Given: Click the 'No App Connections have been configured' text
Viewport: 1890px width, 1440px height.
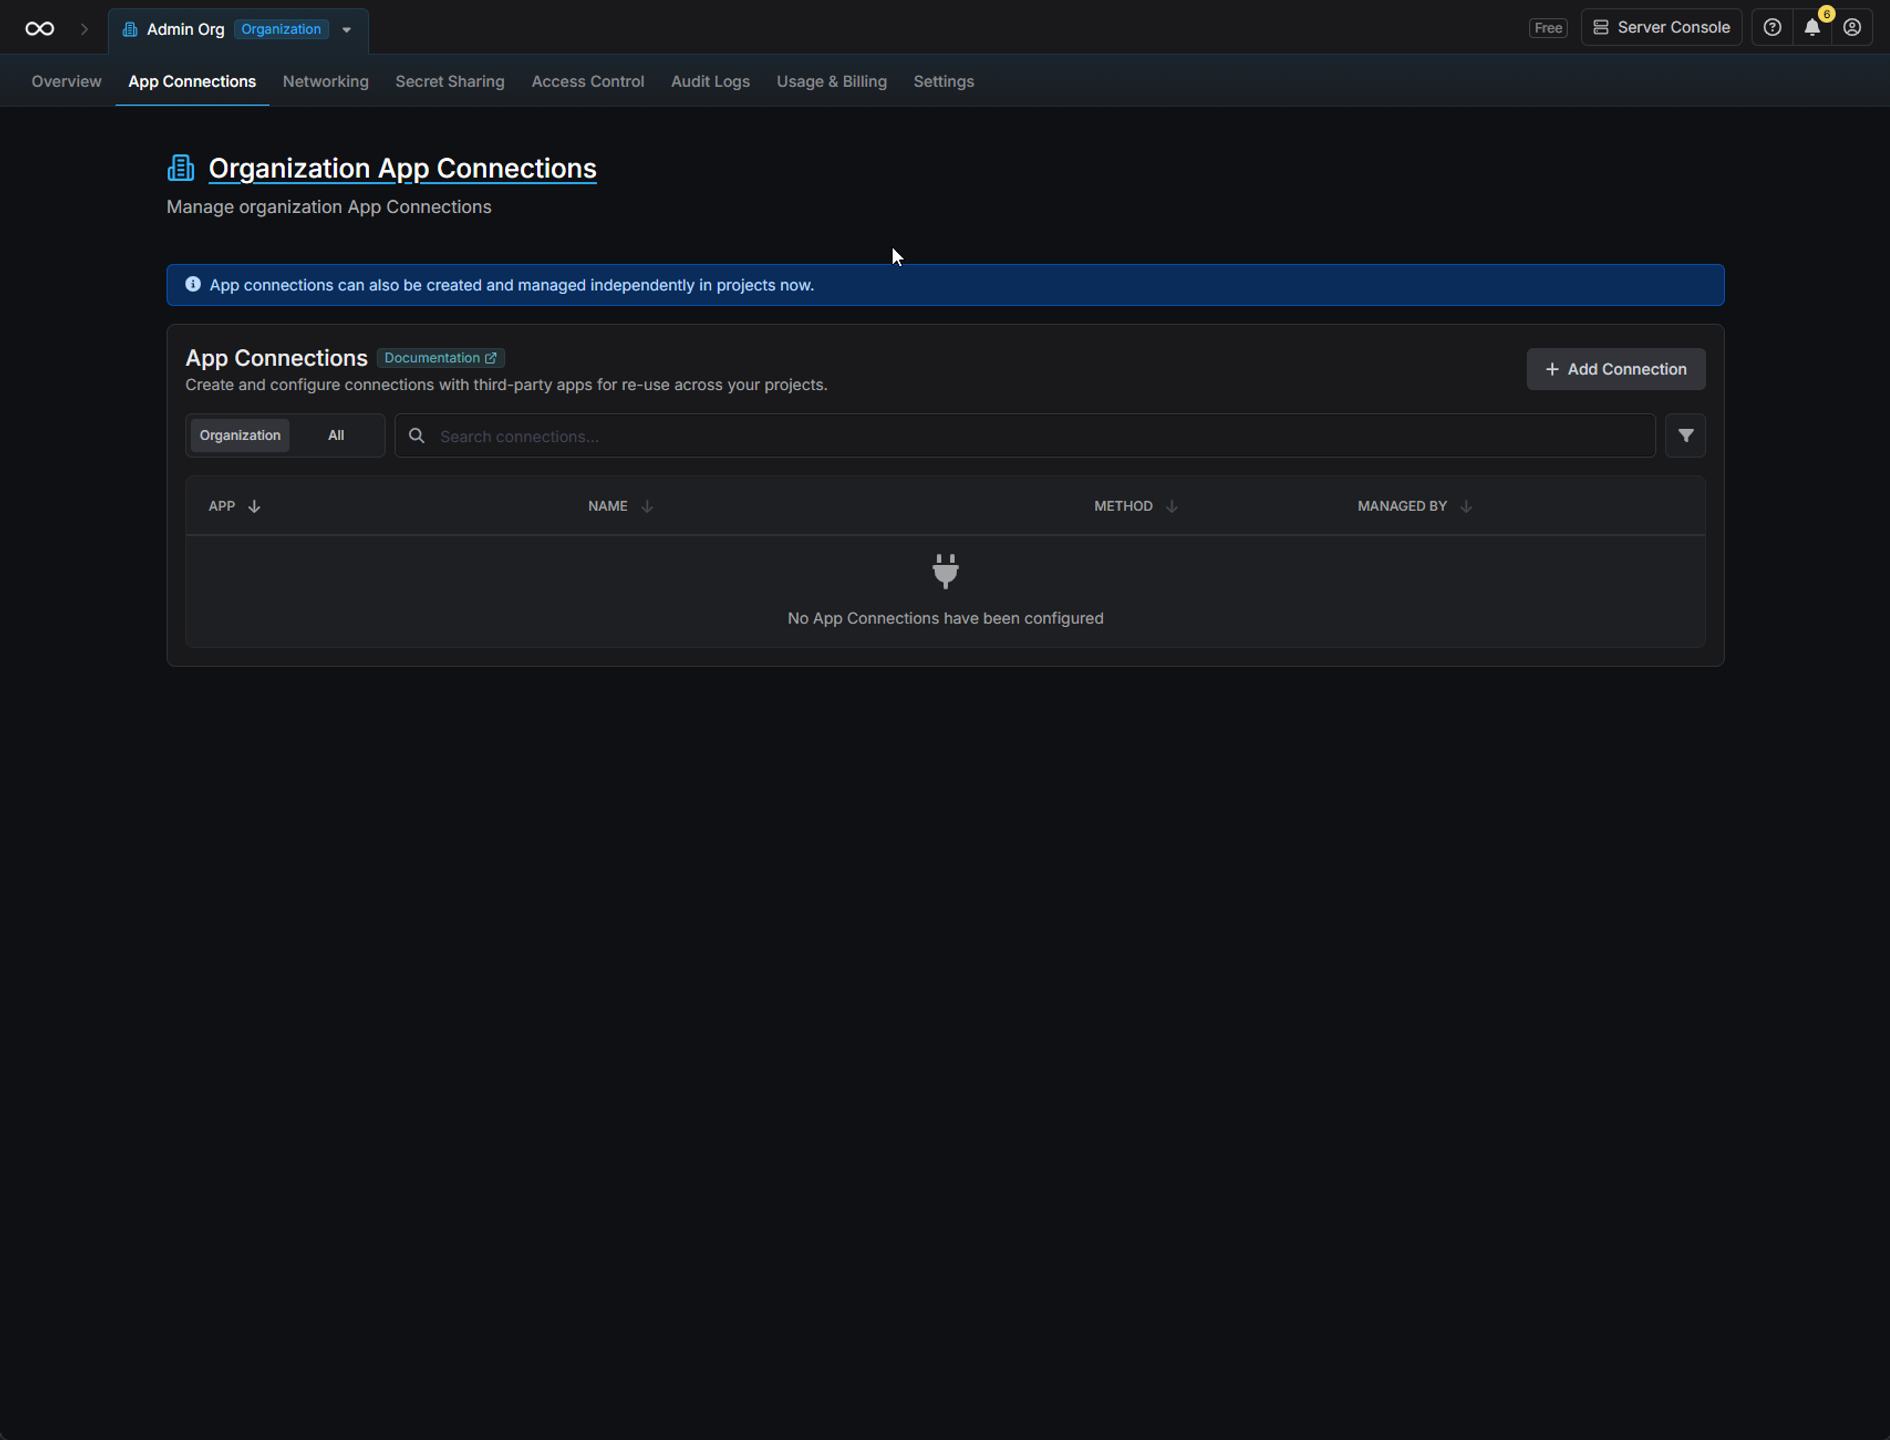Looking at the screenshot, I should [x=945, y=618].
